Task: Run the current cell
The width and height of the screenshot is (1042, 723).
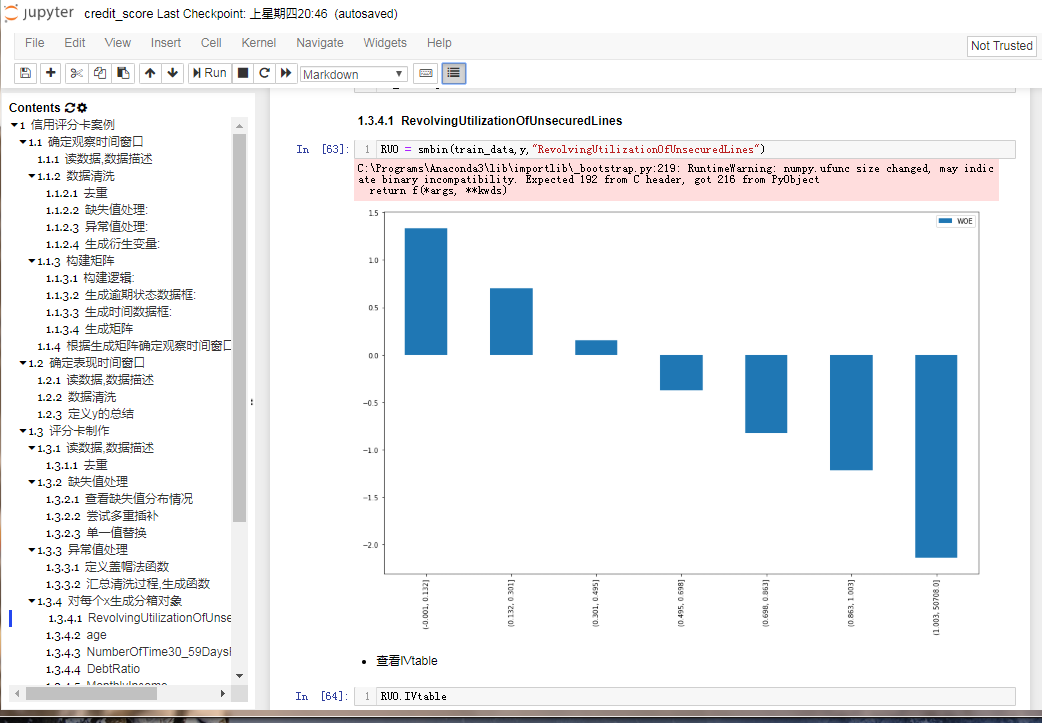Action: click(x=210, y=73)
